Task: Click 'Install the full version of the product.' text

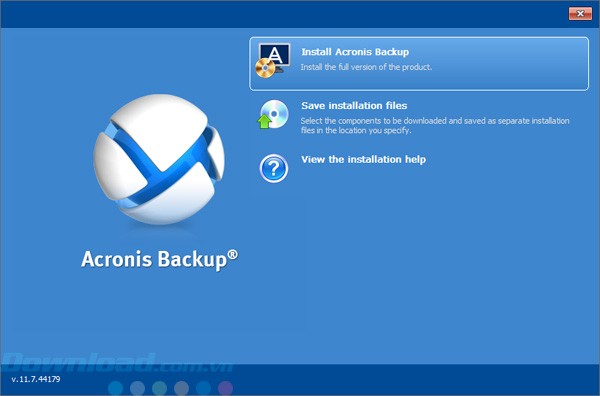Action: 366,67
